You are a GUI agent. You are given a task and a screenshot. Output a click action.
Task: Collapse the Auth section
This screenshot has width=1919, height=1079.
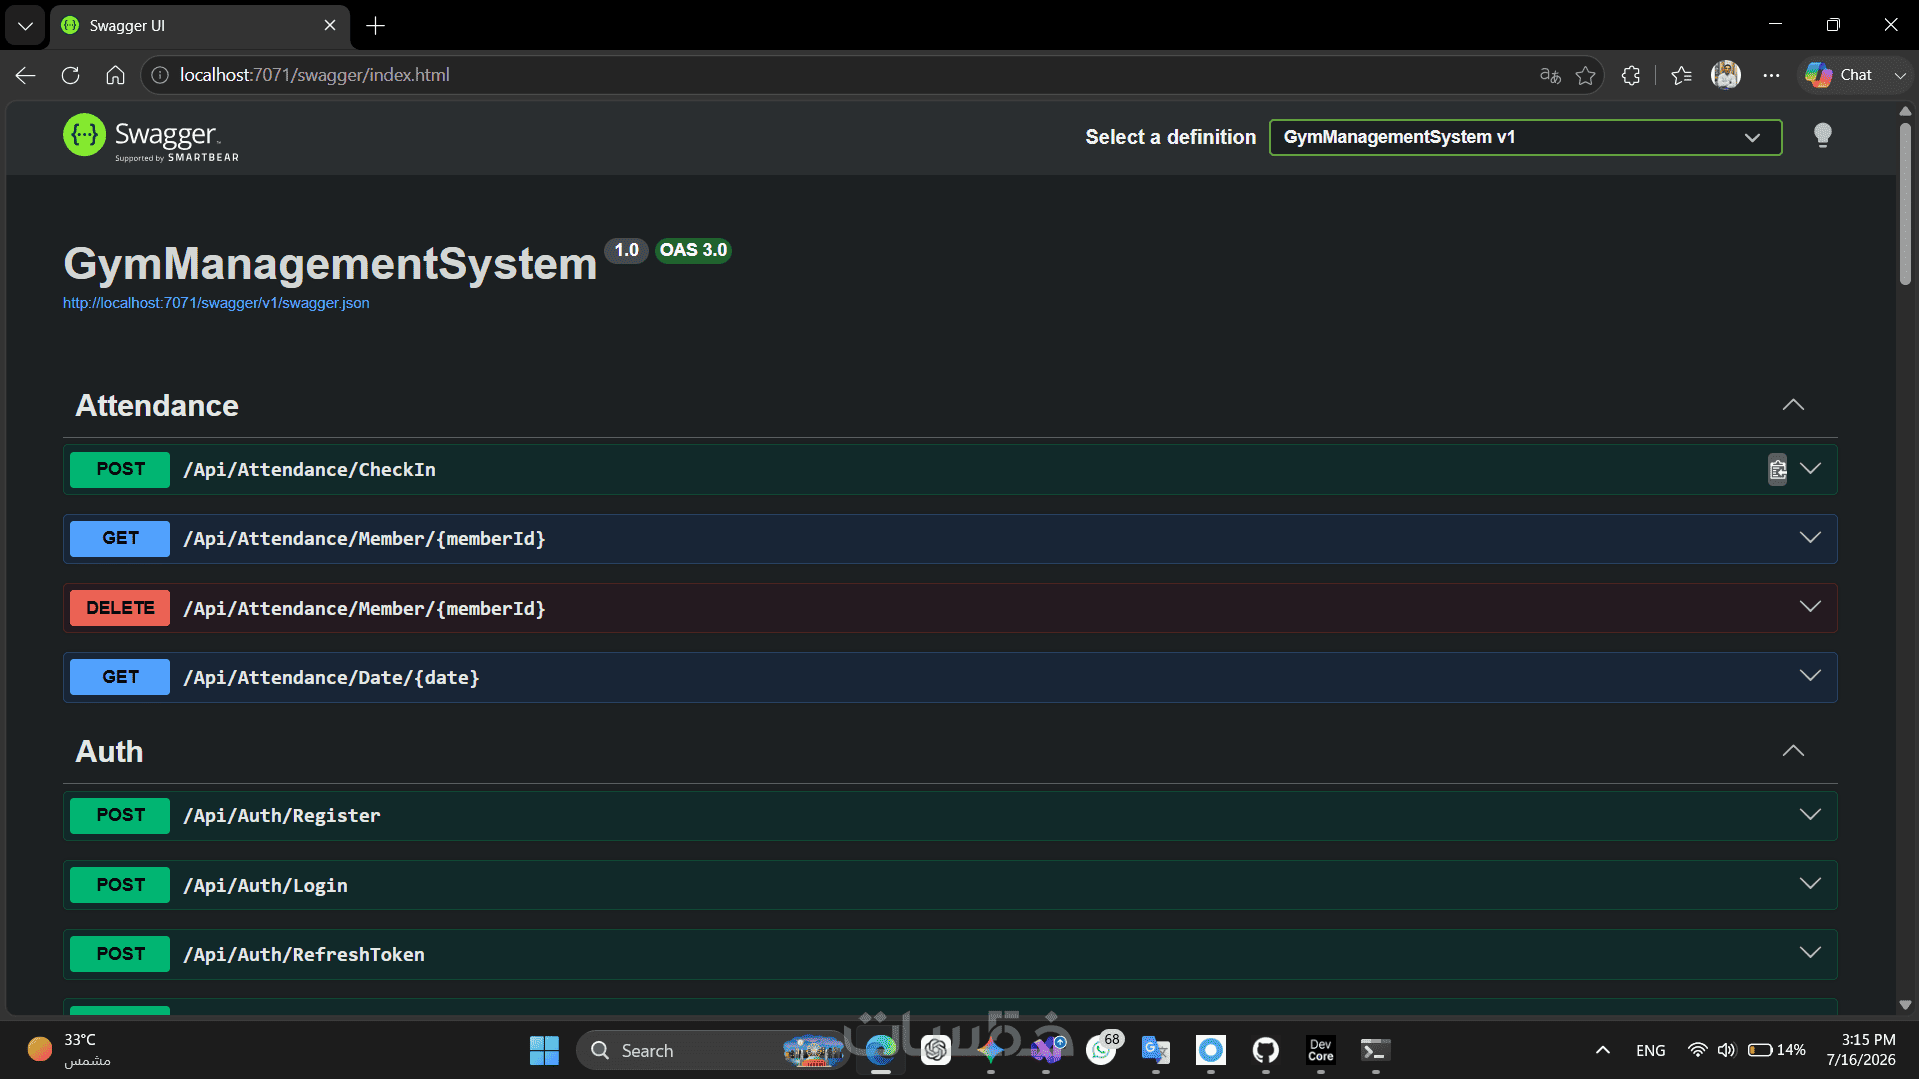coord(1793,751)
